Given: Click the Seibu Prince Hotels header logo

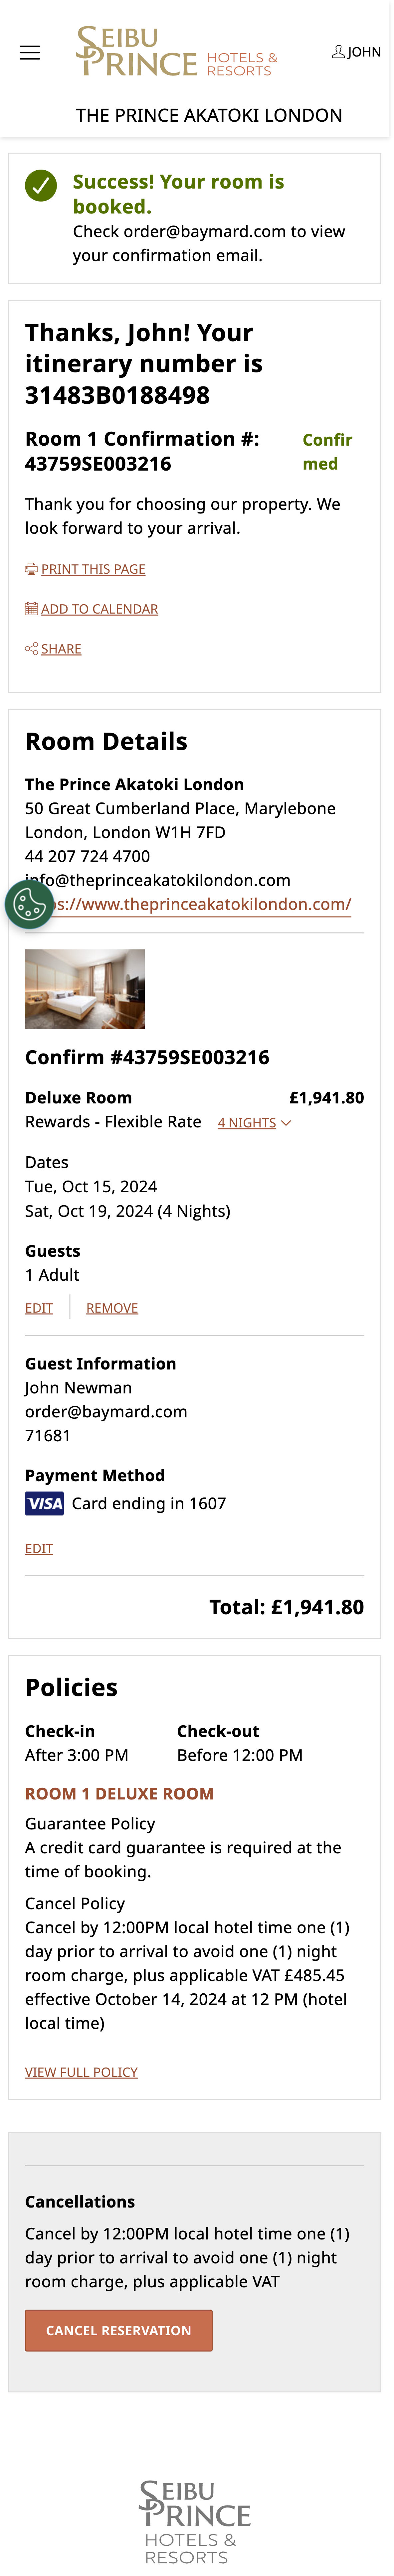Looking at the screenshot, I should pos(176,52).
